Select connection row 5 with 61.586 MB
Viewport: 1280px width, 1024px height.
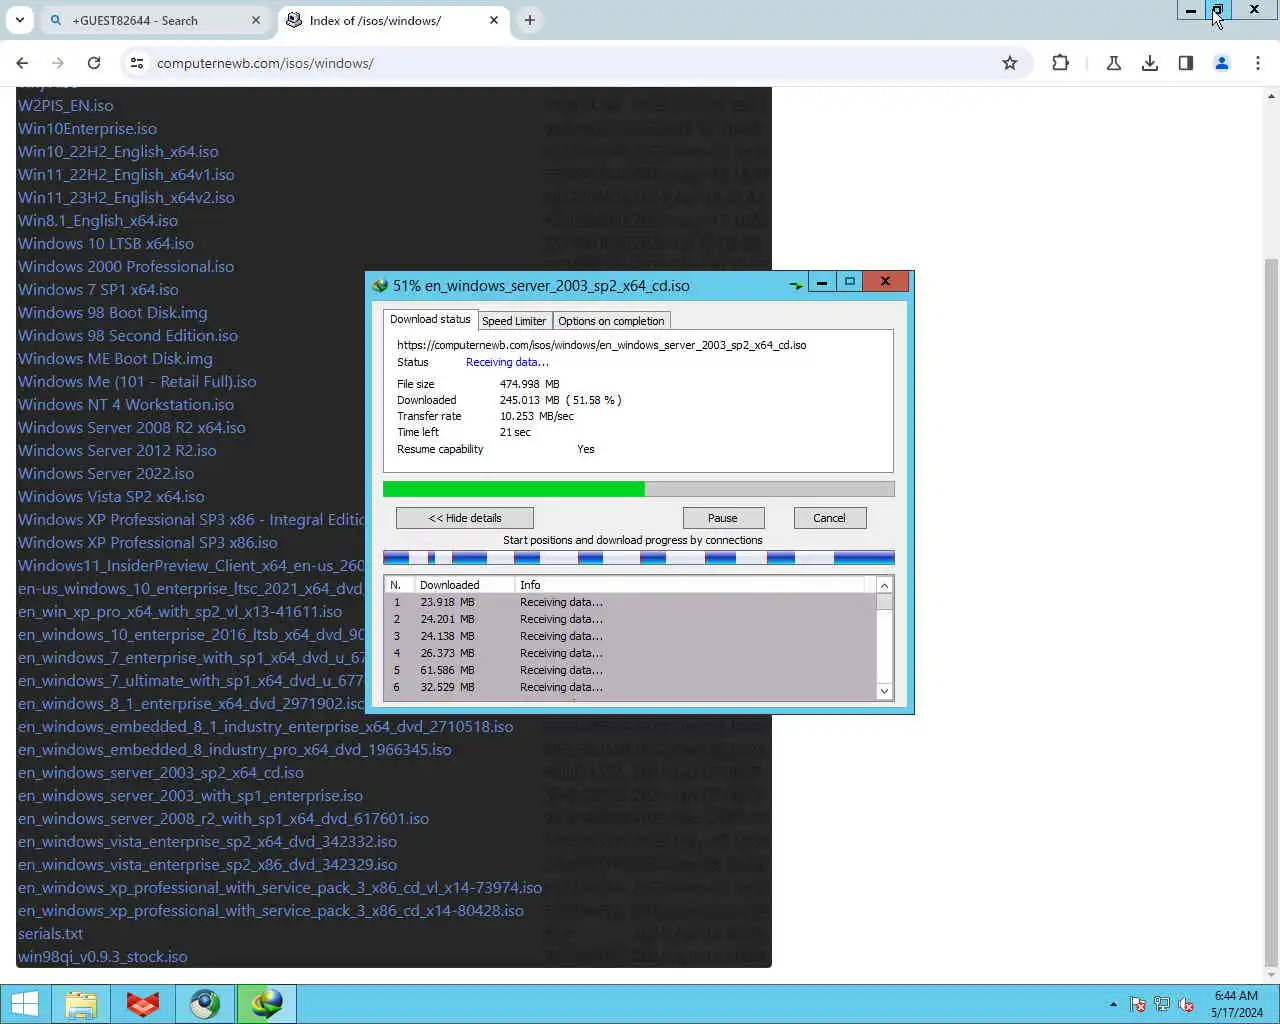coord(629,670)
